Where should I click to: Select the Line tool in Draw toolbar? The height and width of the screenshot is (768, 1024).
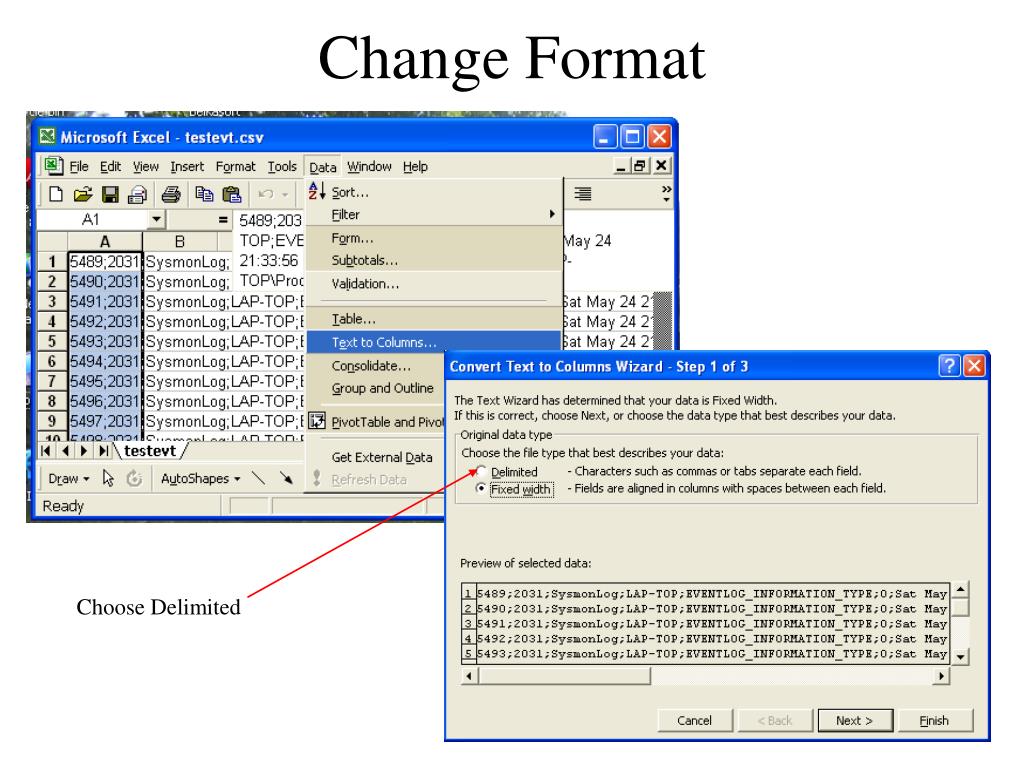point(259,479)
